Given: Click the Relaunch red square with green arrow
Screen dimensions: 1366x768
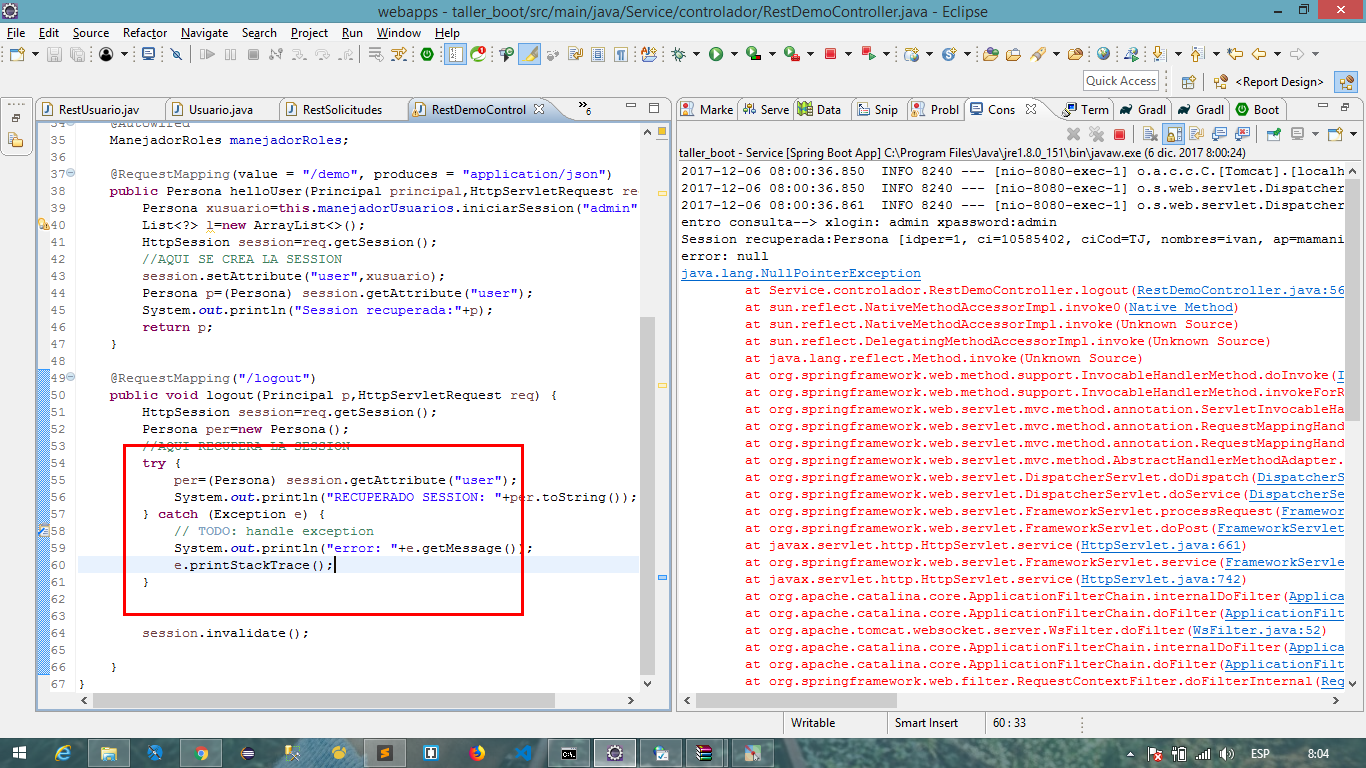Looking at the screenshot, I should pos(869,54).
